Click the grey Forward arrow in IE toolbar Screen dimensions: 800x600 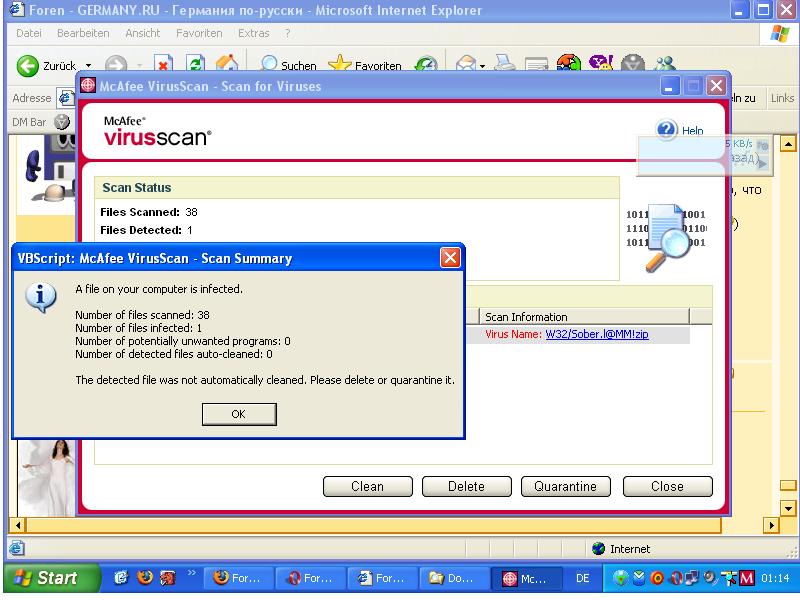[x=116, y=65]
